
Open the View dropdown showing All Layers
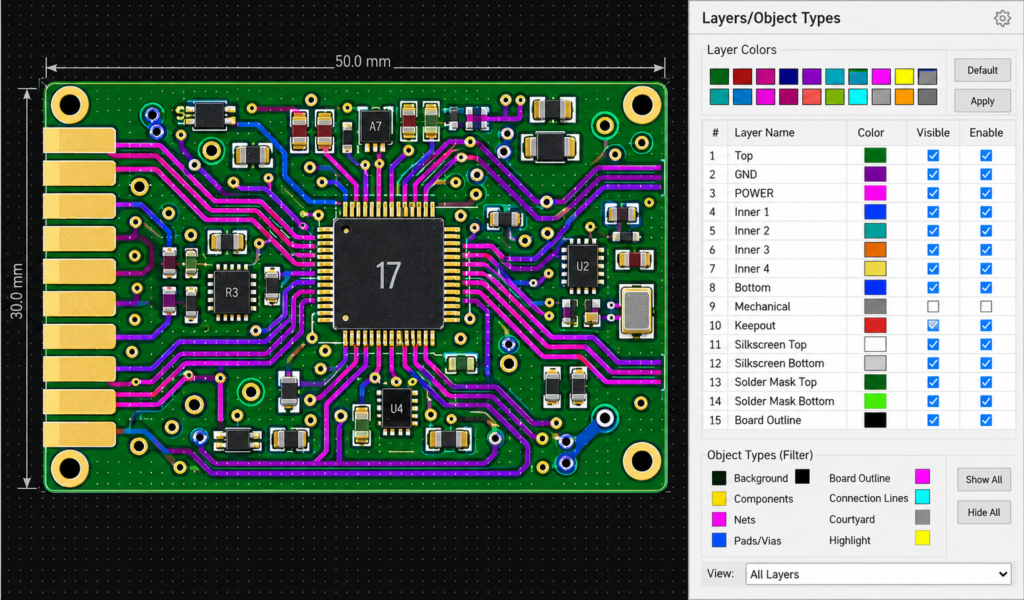pos(878,575)
